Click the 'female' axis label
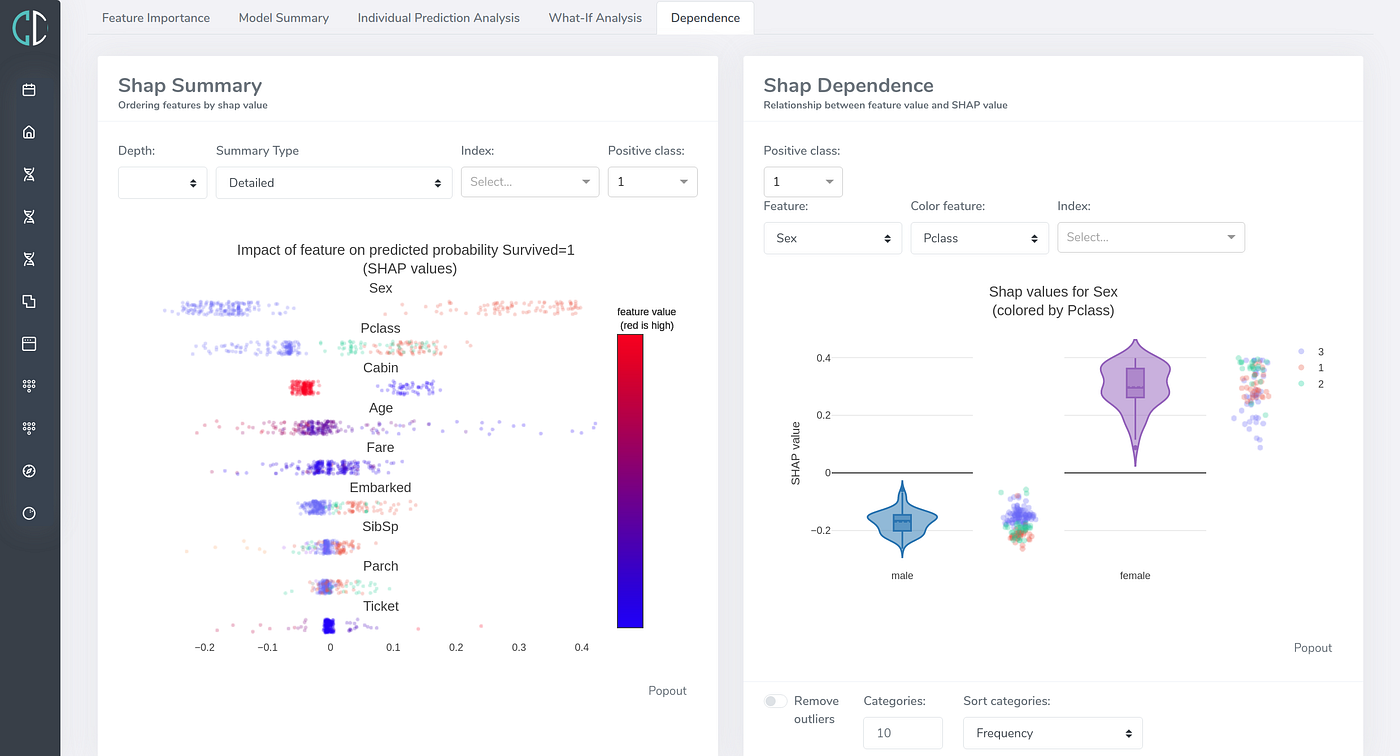Image resolution: width=1400 pixels, height=756 pixels. pos(1135,576)
